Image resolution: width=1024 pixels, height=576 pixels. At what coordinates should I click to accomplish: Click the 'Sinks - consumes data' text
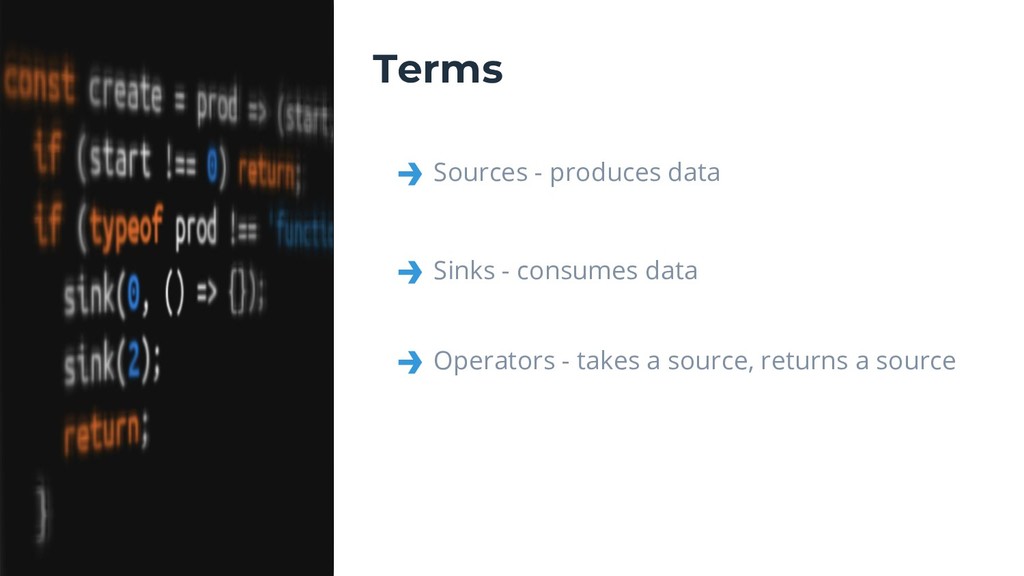[566, 270]
